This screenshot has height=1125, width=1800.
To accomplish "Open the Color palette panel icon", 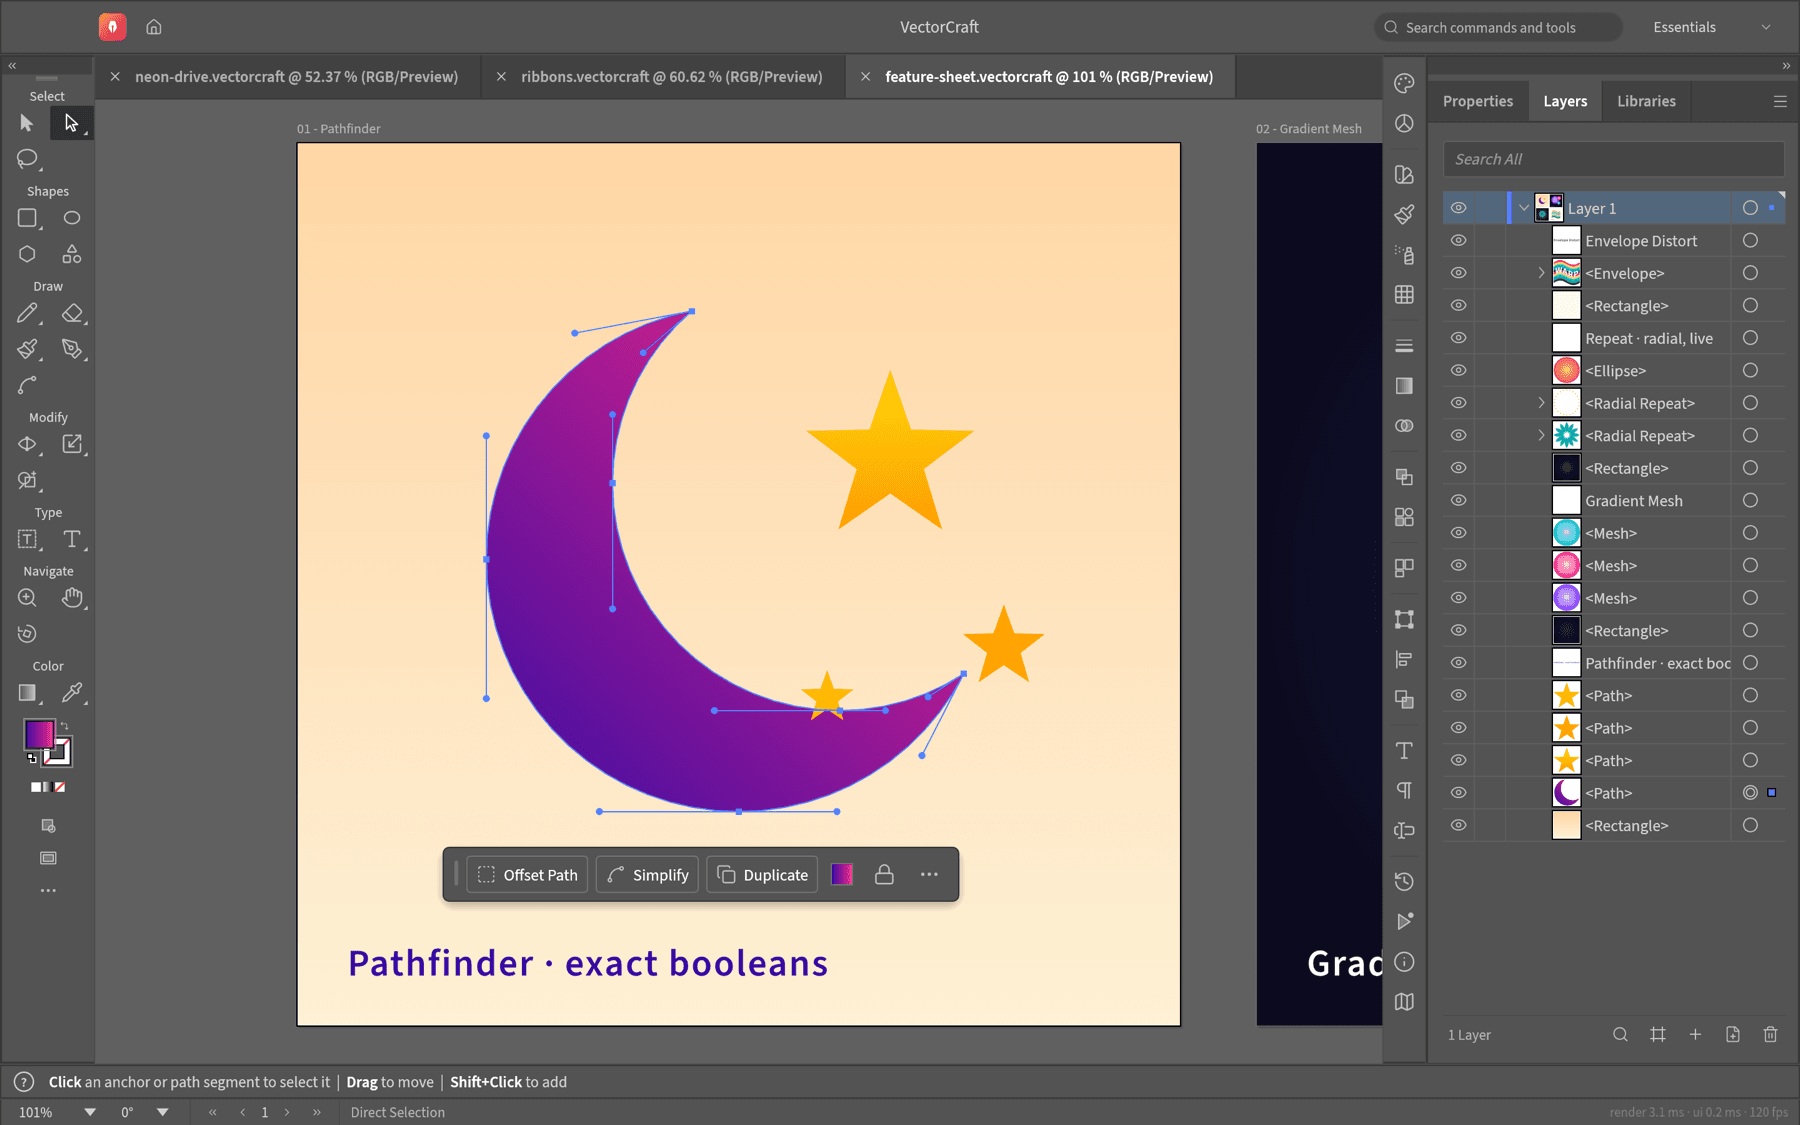I will click(1404, 83).
